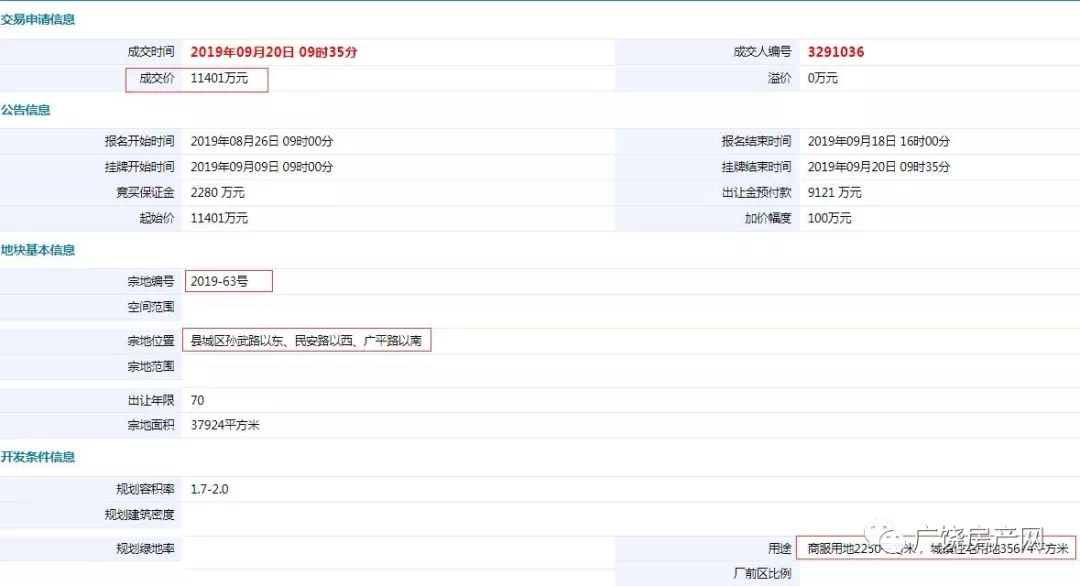Click the 成交人编号 value 3291036

tap(835, 52)
